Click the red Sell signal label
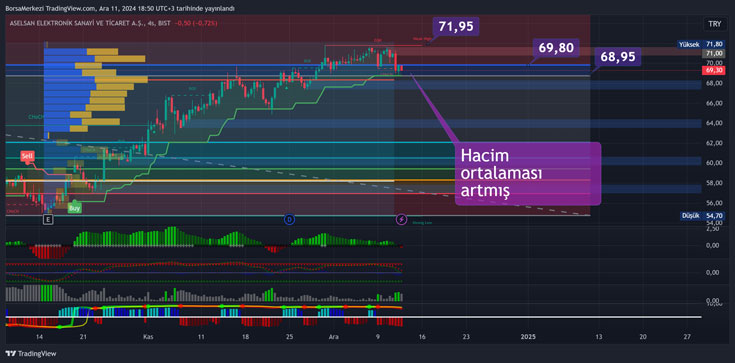 tap(27, 156)
